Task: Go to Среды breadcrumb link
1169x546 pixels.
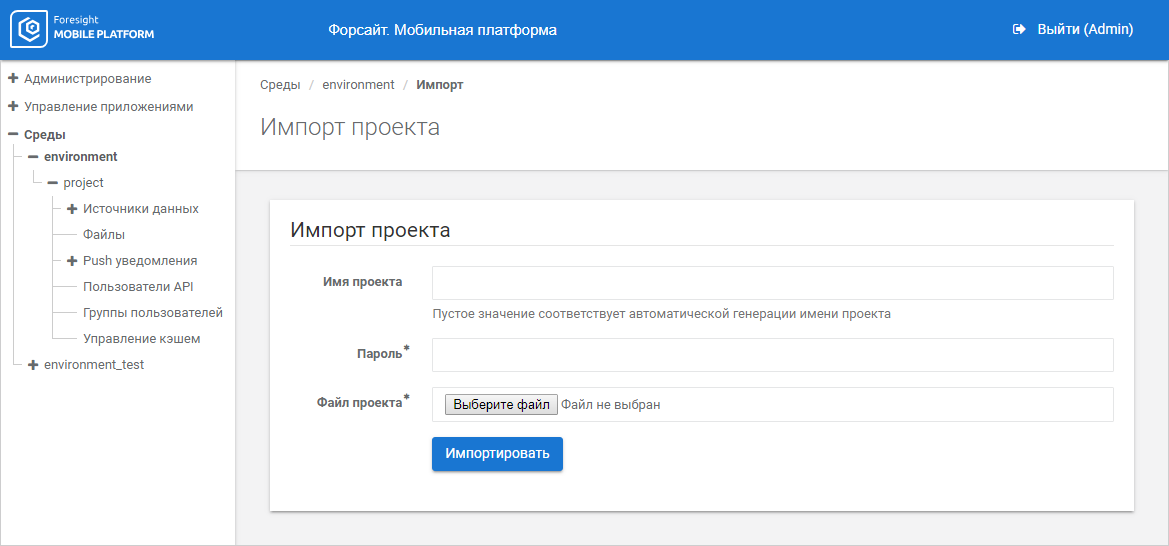Action: 280,85
